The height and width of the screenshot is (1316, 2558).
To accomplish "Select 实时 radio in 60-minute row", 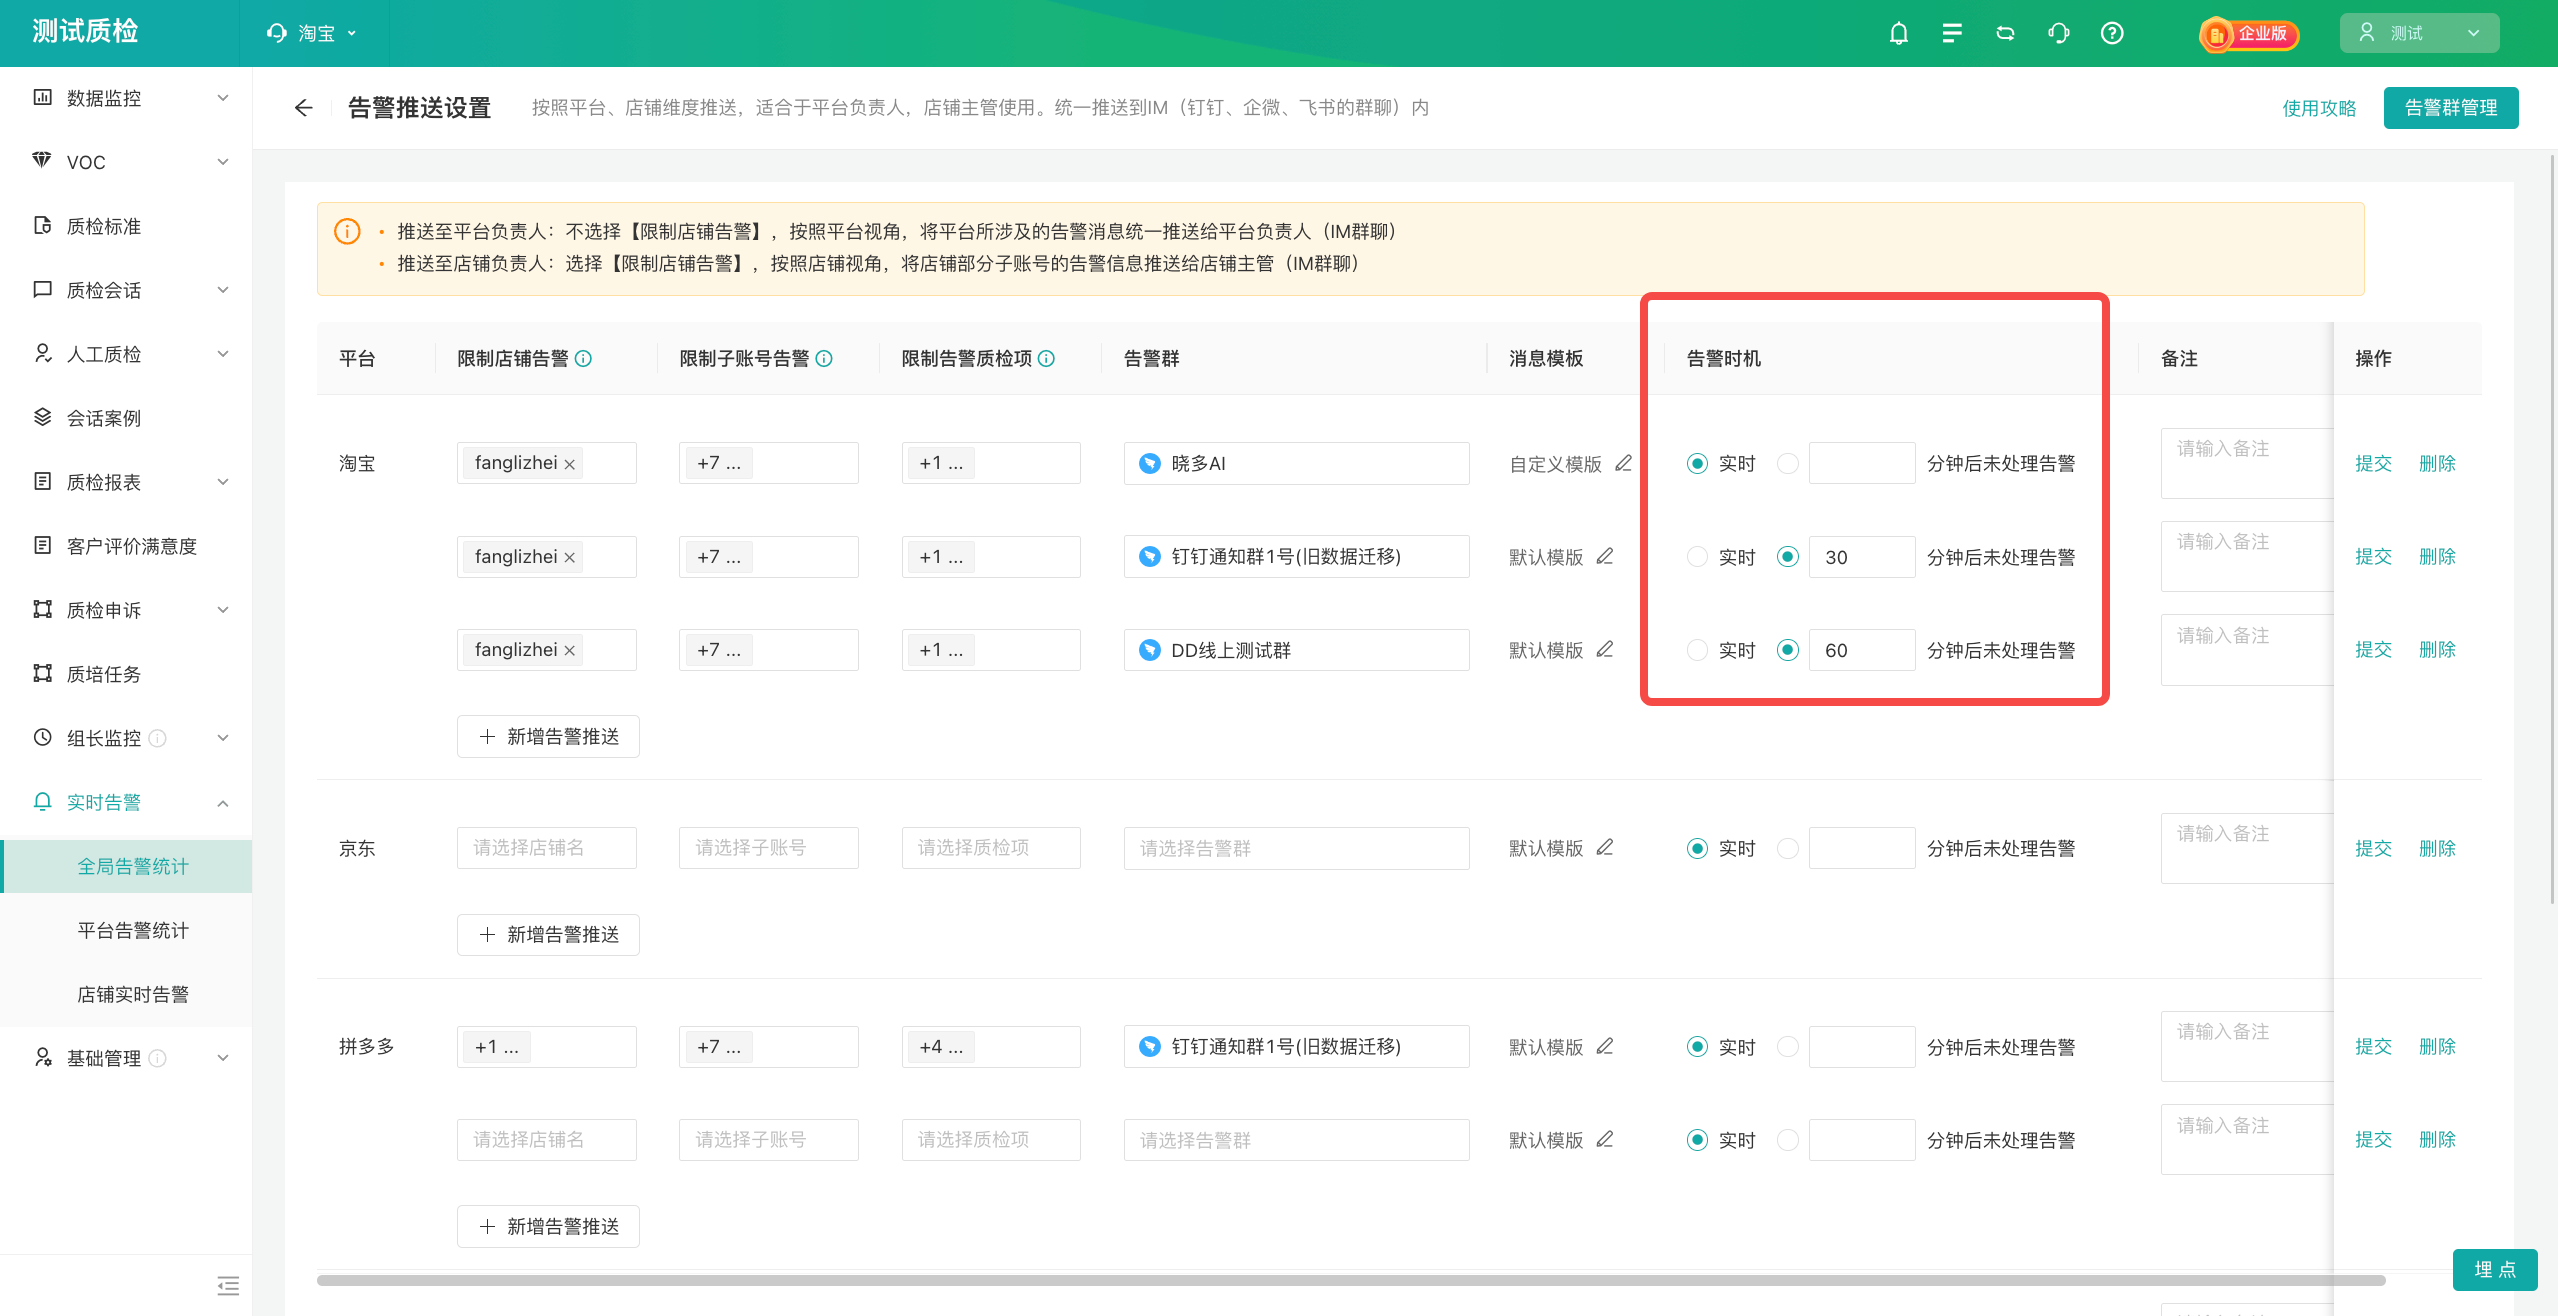I will [1697, 650].
